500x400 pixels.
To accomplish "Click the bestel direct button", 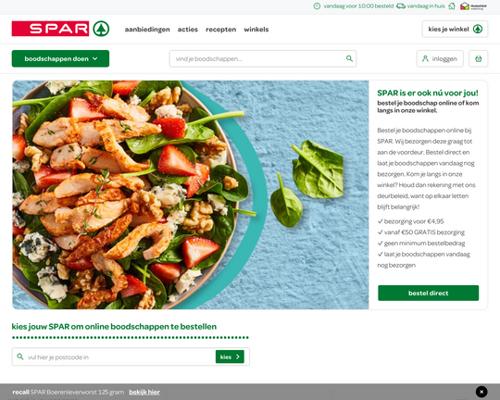I will pyautogui.click(x=428, y=293).
